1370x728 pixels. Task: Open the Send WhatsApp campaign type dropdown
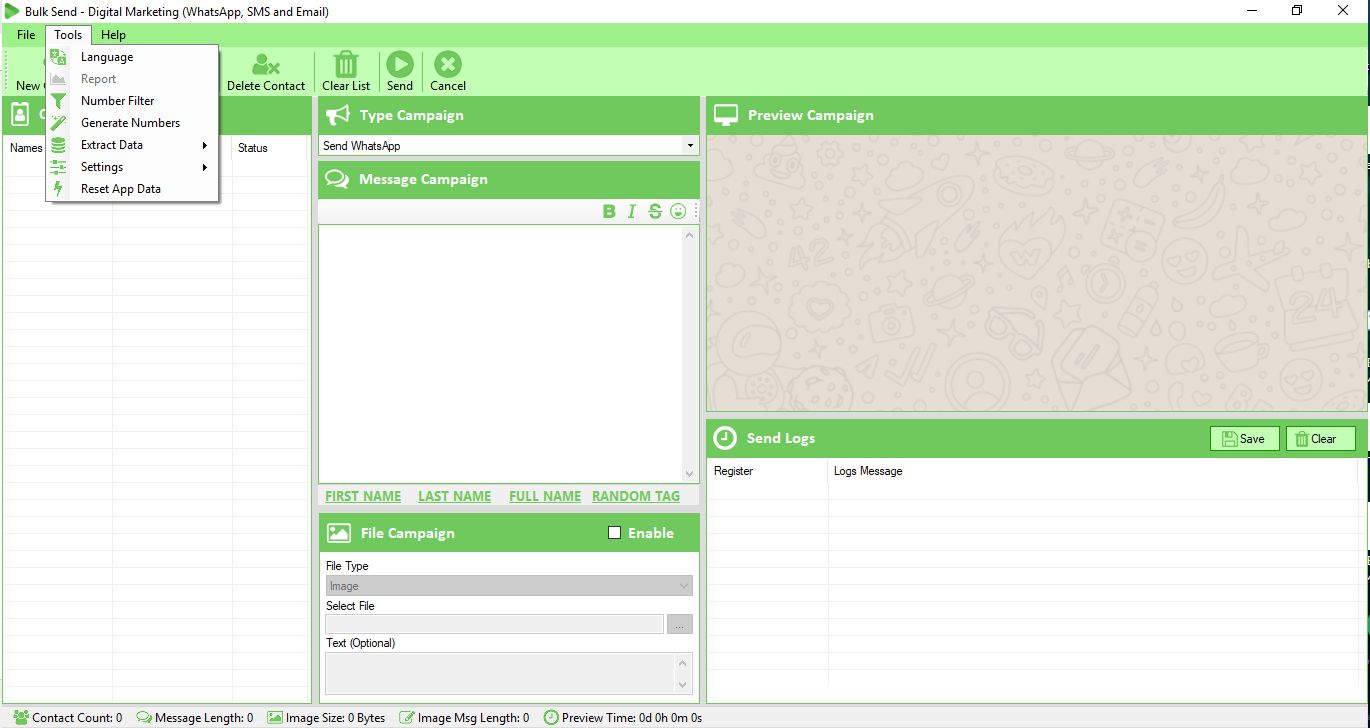(690, 146)
